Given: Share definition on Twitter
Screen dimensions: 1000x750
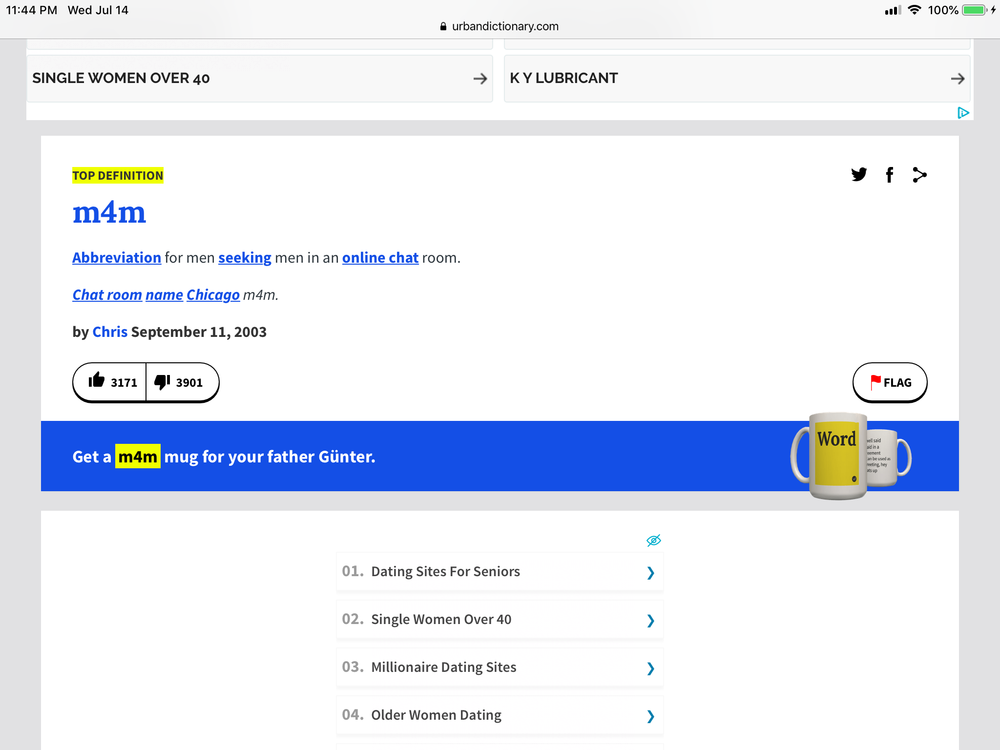Looking at the screenshot, I should [859, 175].
